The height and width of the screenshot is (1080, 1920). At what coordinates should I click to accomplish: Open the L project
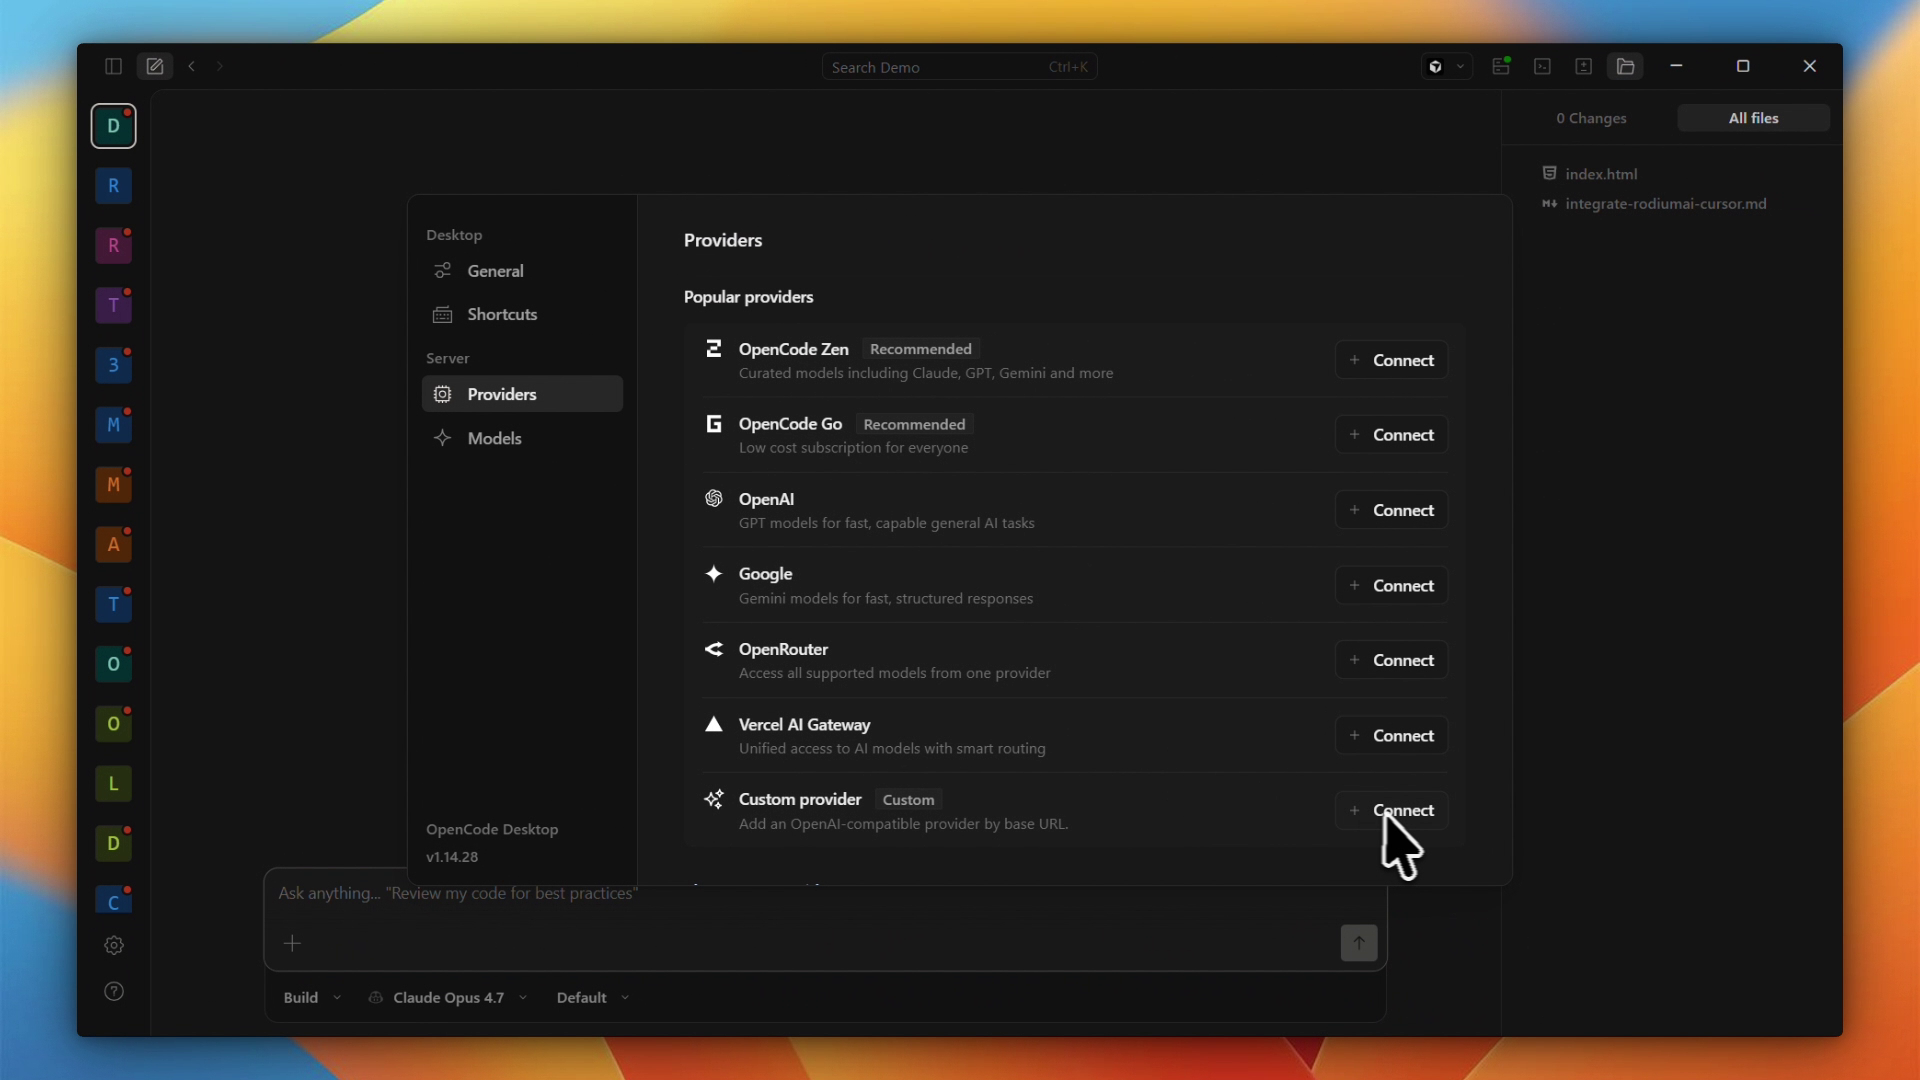pyautogui.click(x=113, y=784)
